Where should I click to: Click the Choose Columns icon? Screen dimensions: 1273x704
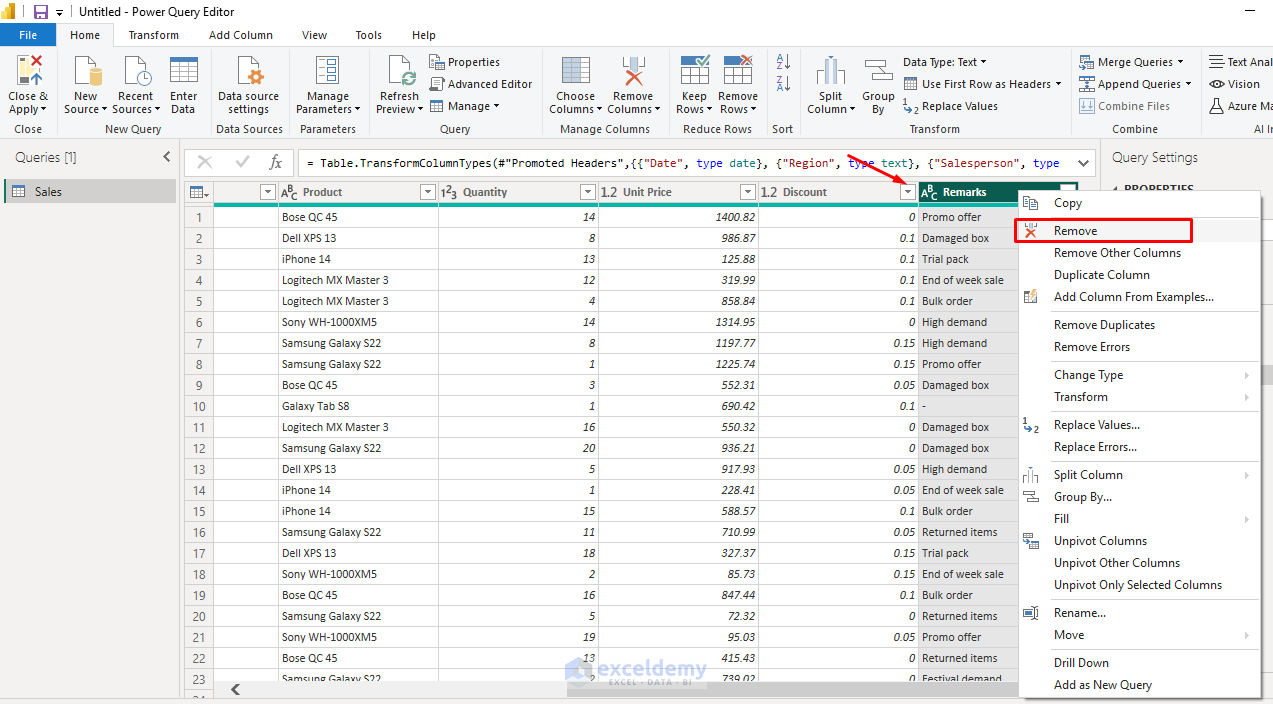click(575, 74)
